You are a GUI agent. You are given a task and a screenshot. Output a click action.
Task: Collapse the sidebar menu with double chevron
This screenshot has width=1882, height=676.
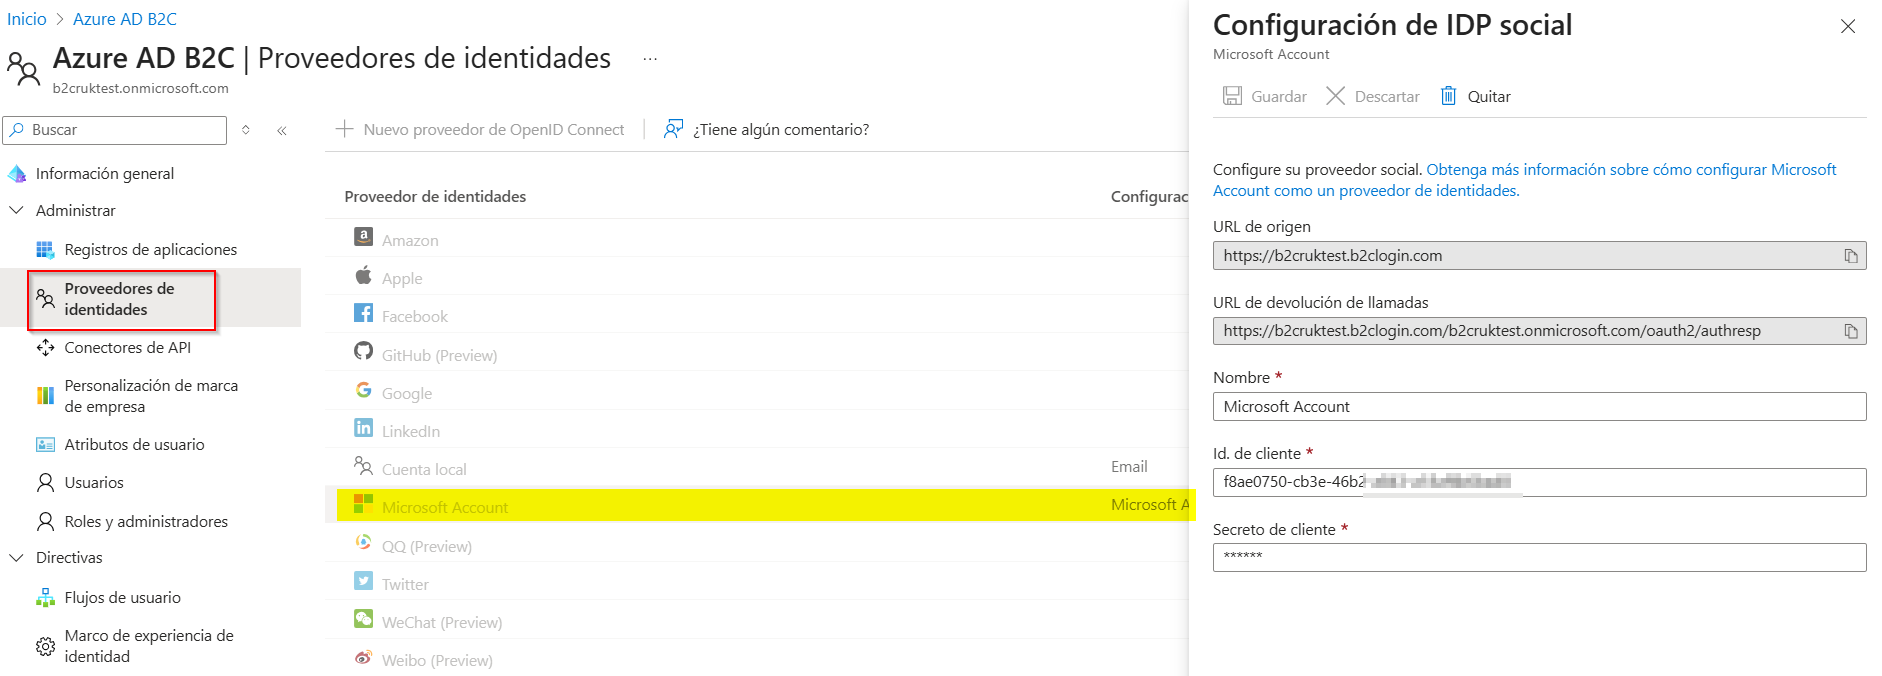pyautogui.click(x=282, y=130)
